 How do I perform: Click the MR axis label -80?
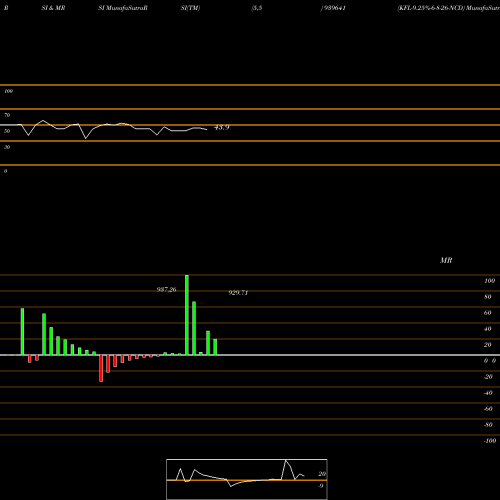[488, 425]
